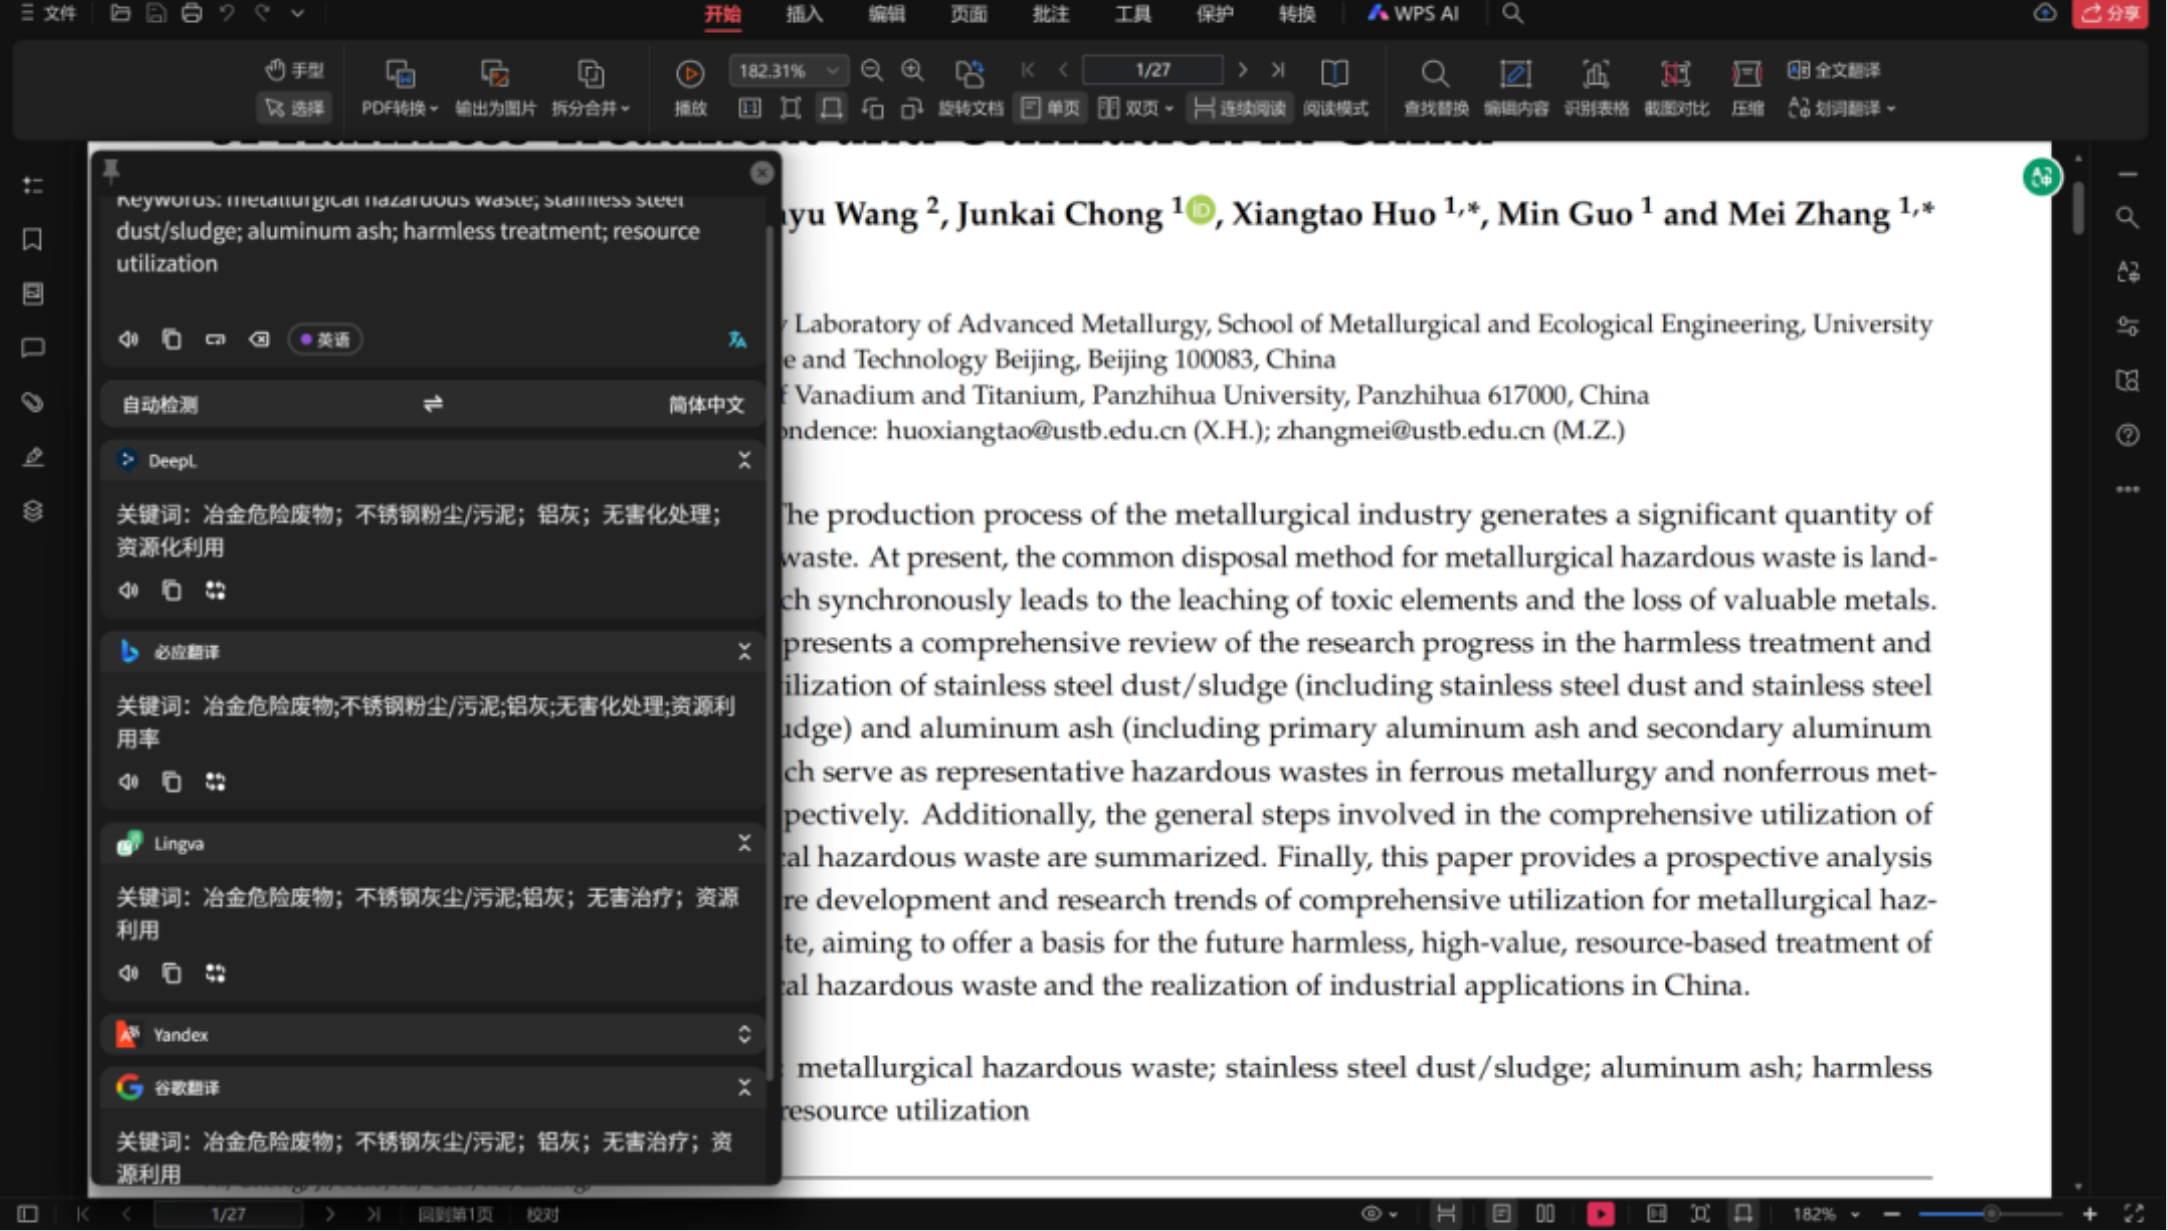Click the rotate clockwise icon
Screen dimensions: 2168x1231
click(x=912, y=108)
